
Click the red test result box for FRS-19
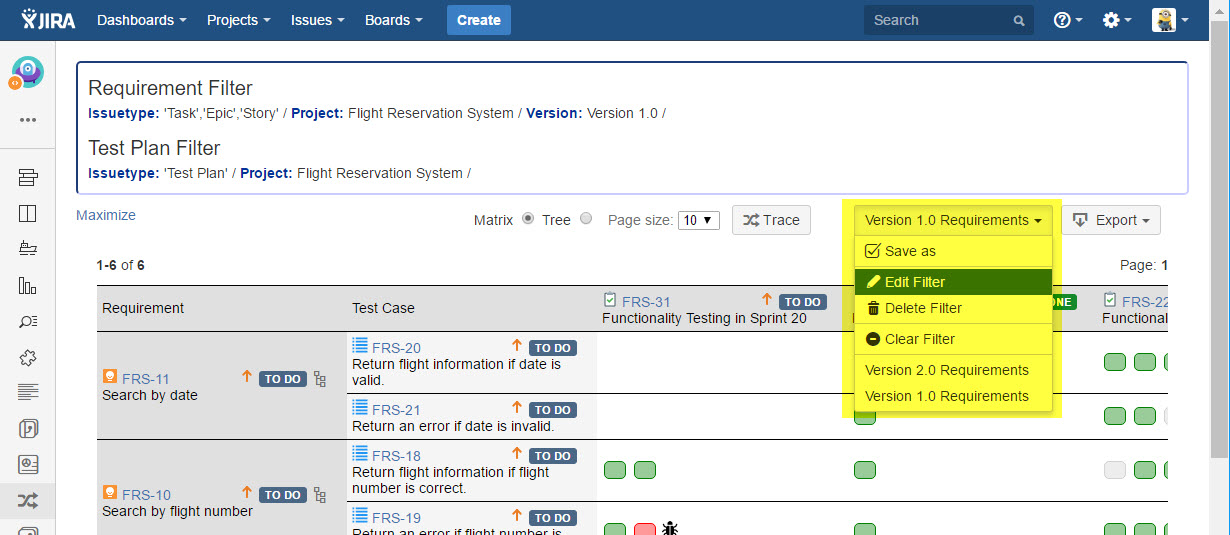click(645, 529)
